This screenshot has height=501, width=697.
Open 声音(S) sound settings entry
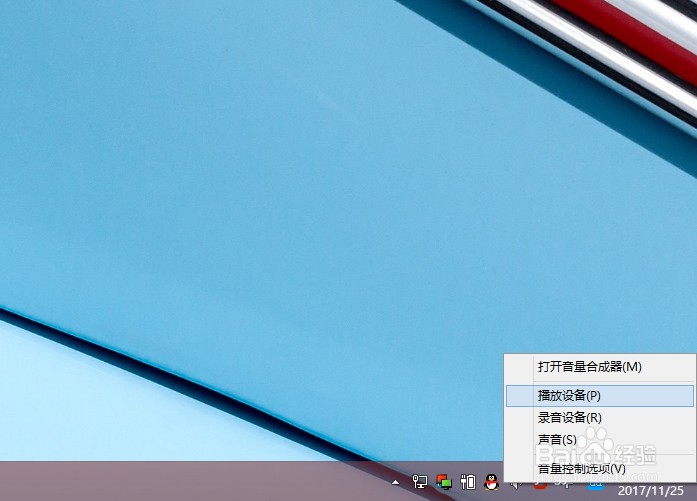click(557, 440)
